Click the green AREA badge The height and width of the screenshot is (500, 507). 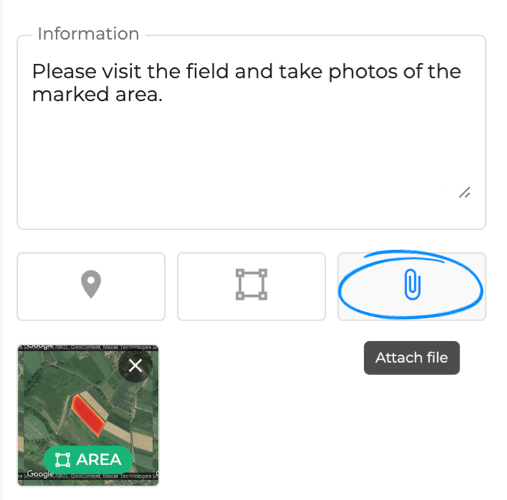88,460
